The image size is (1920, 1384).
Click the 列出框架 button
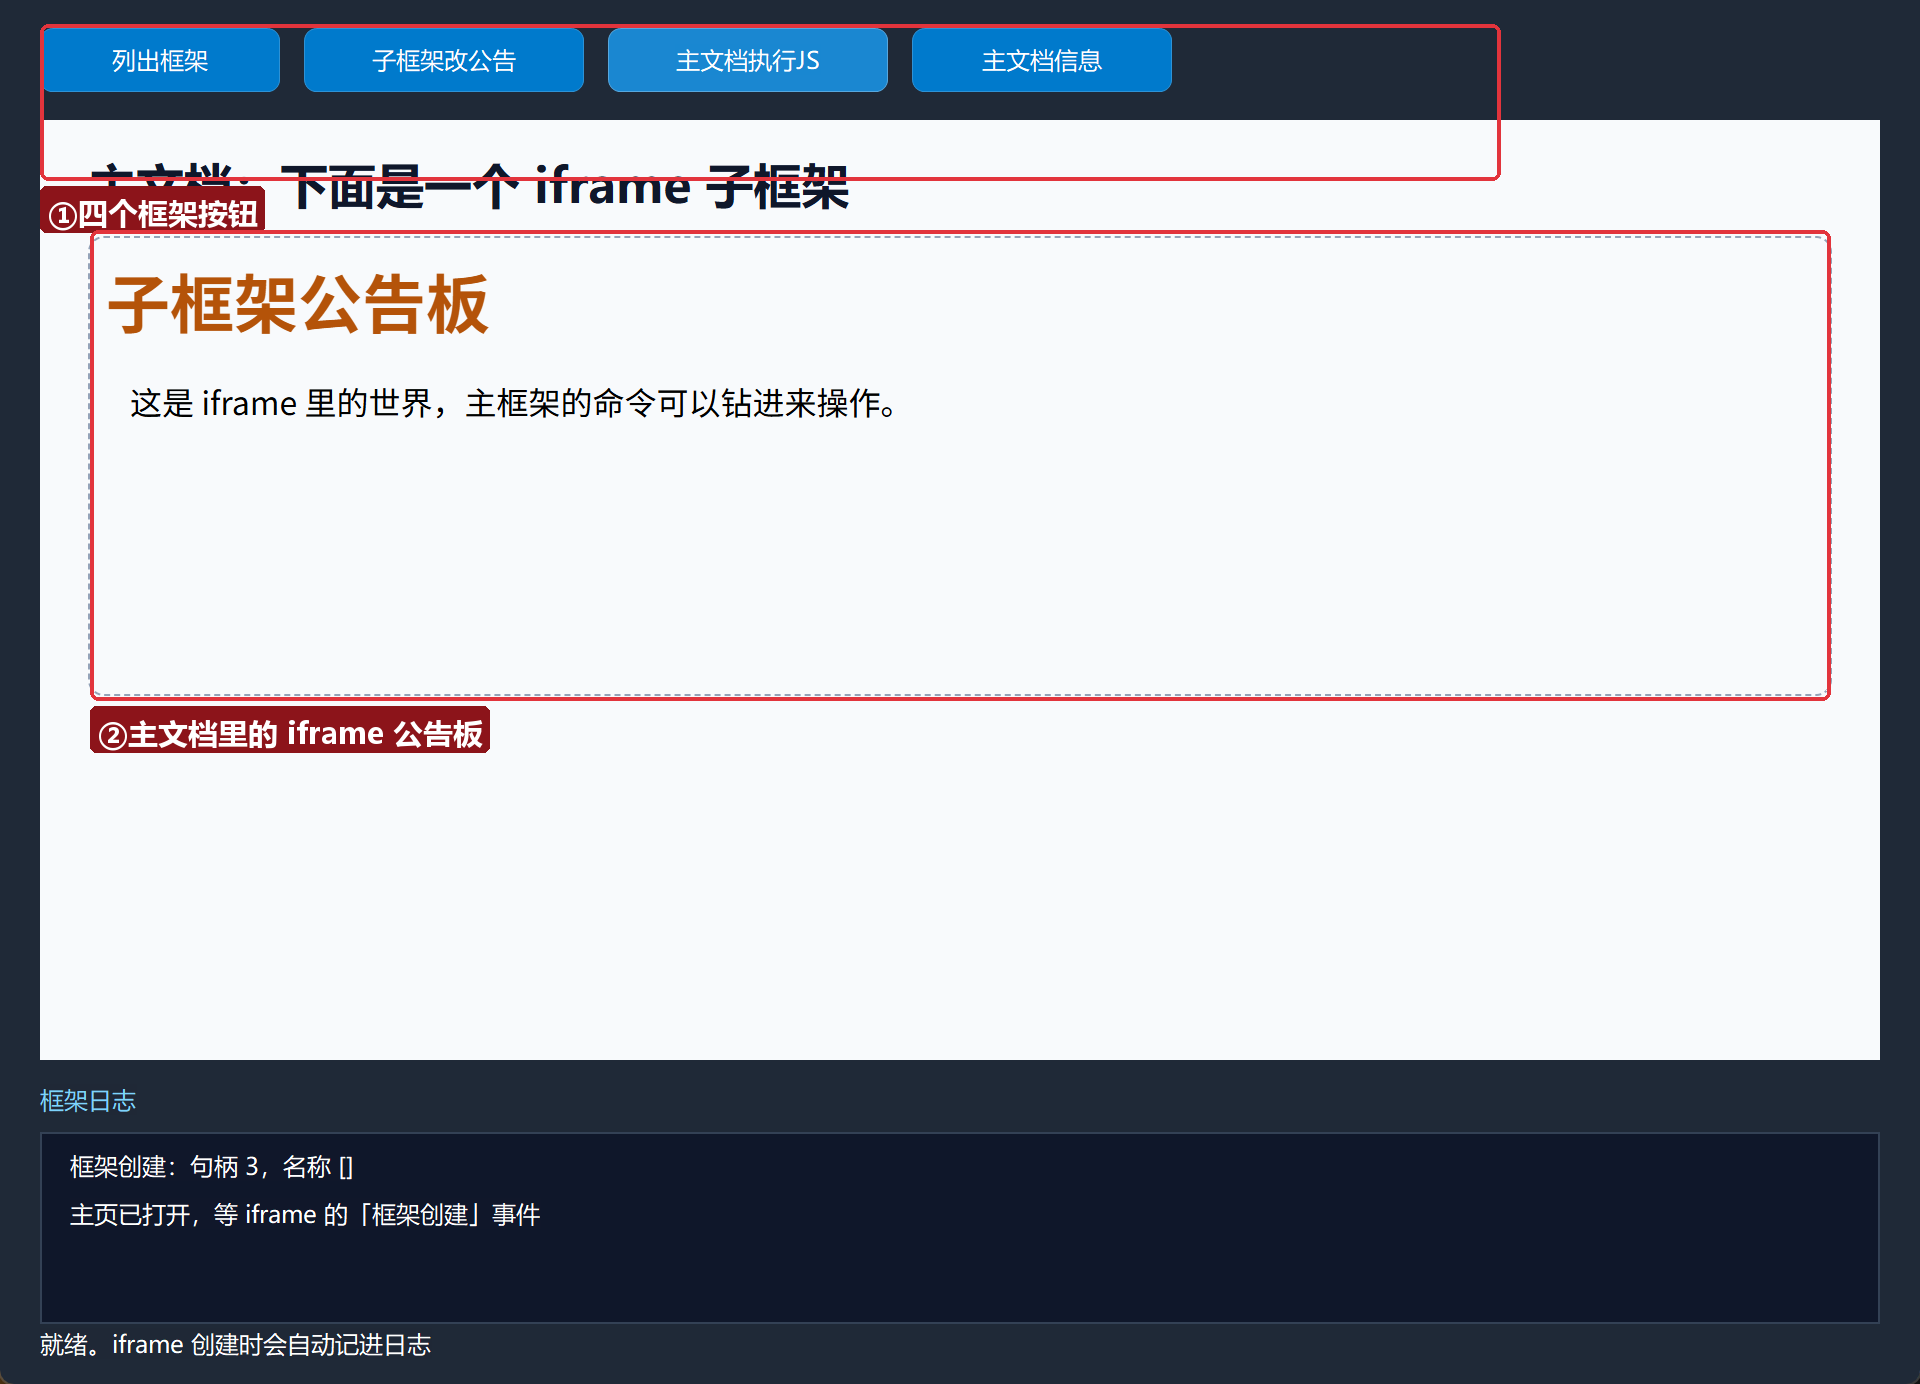pyautogui.click(x=160, y=60)
